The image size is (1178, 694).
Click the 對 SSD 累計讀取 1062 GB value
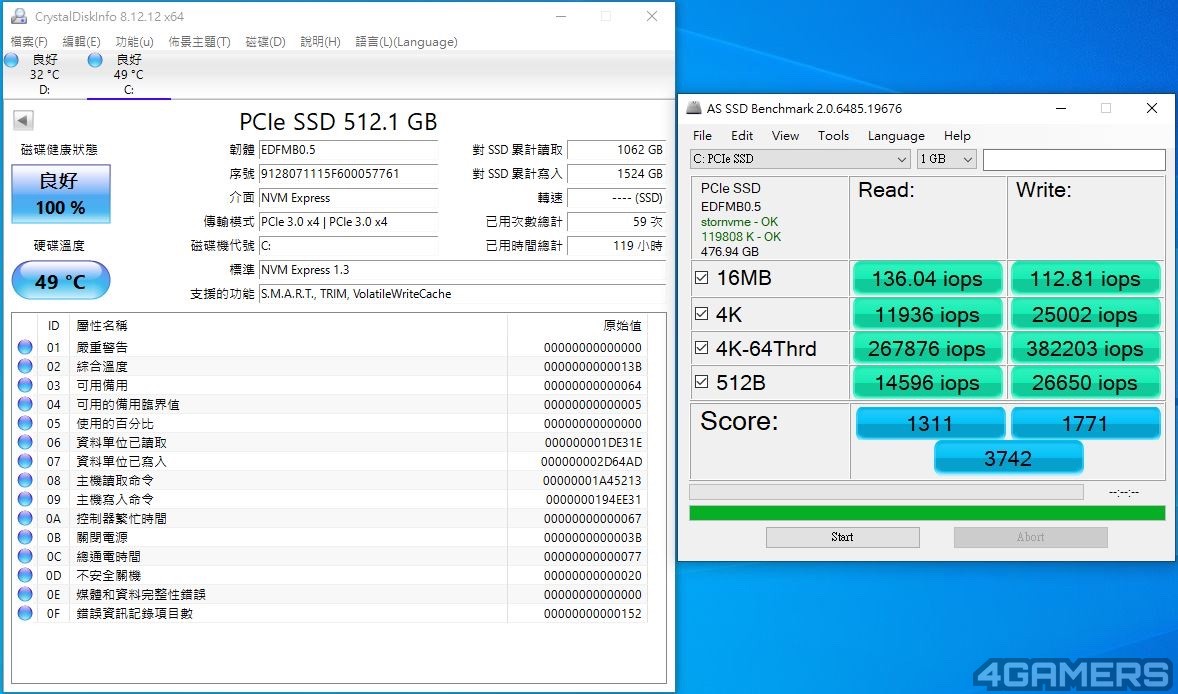click(617, 149)
